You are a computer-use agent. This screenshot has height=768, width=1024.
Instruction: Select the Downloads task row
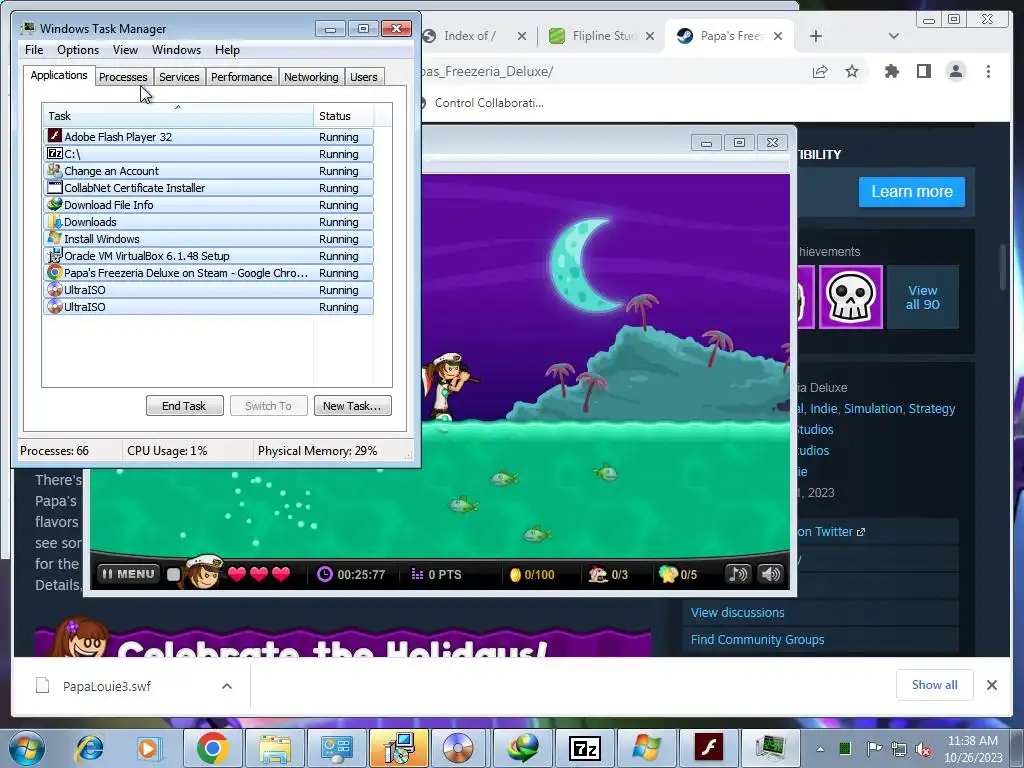209,221
